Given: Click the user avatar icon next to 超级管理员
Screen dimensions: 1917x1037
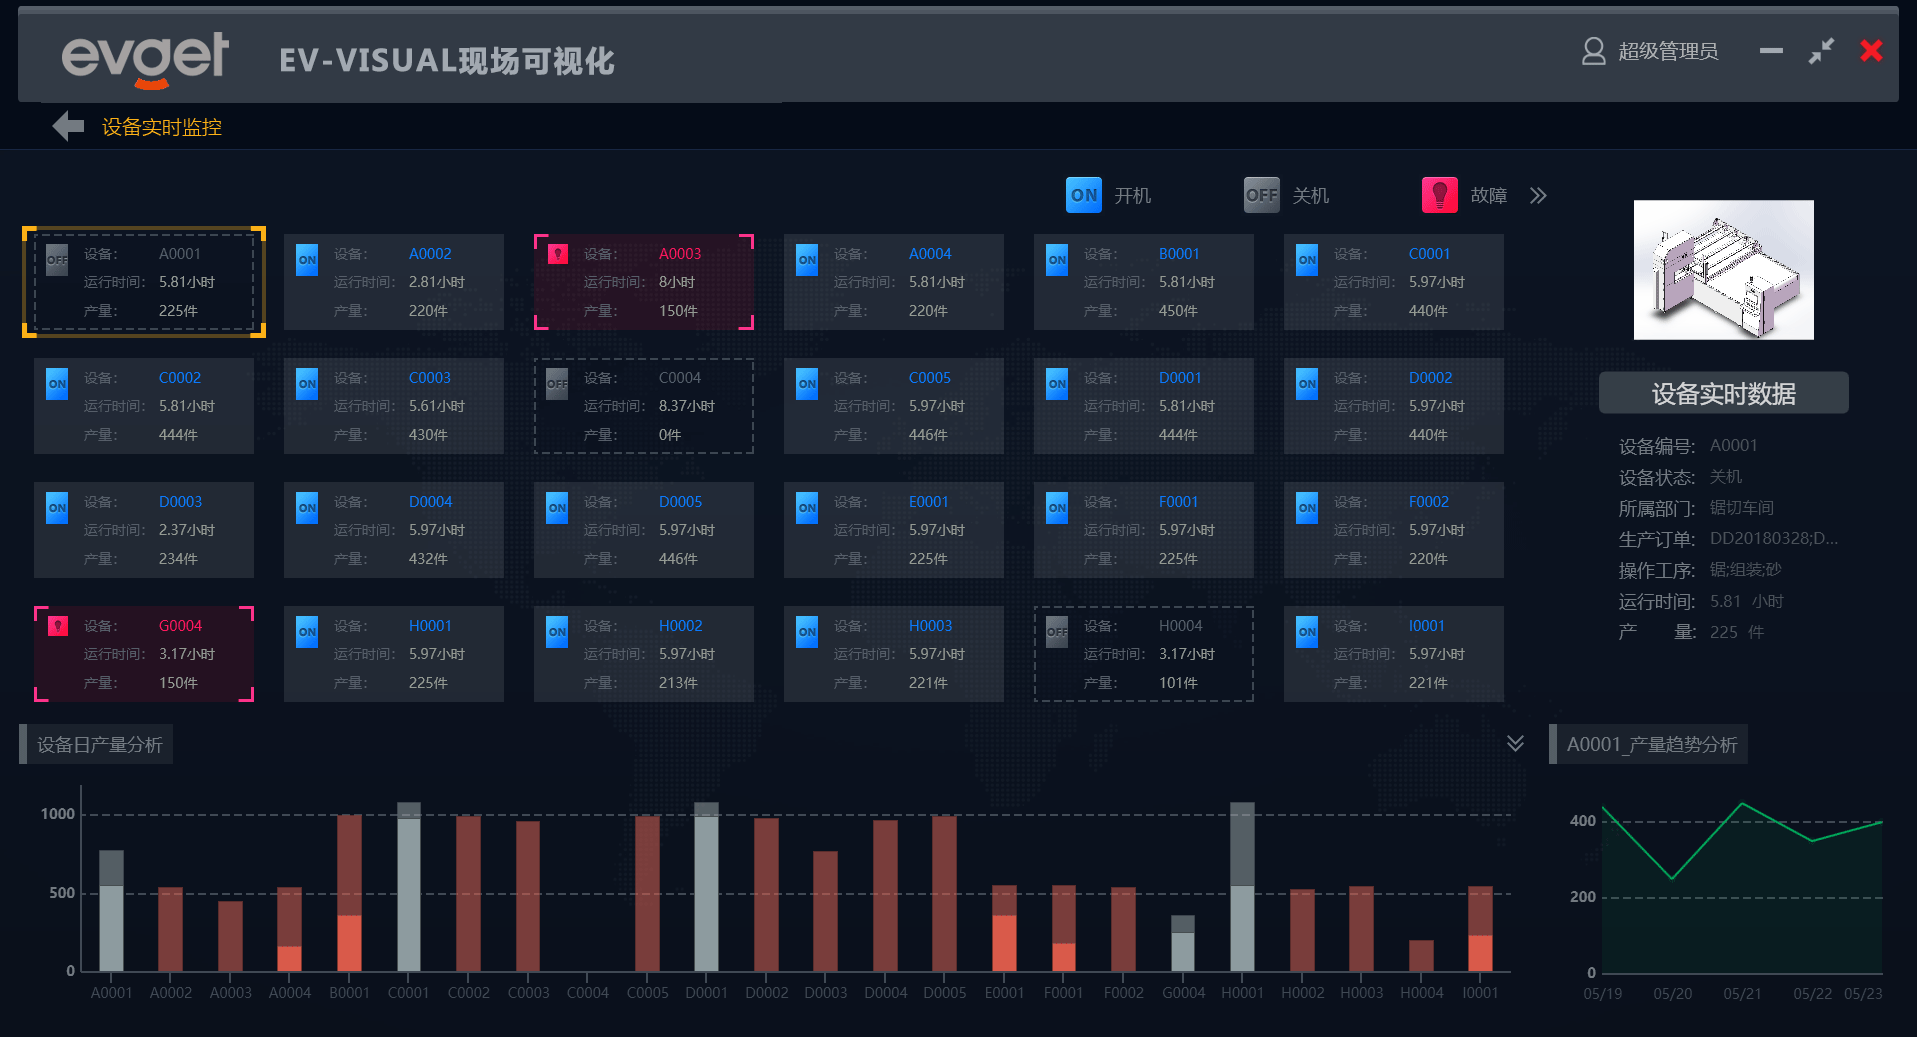Looking at the screenshot, I should 1592,51.
